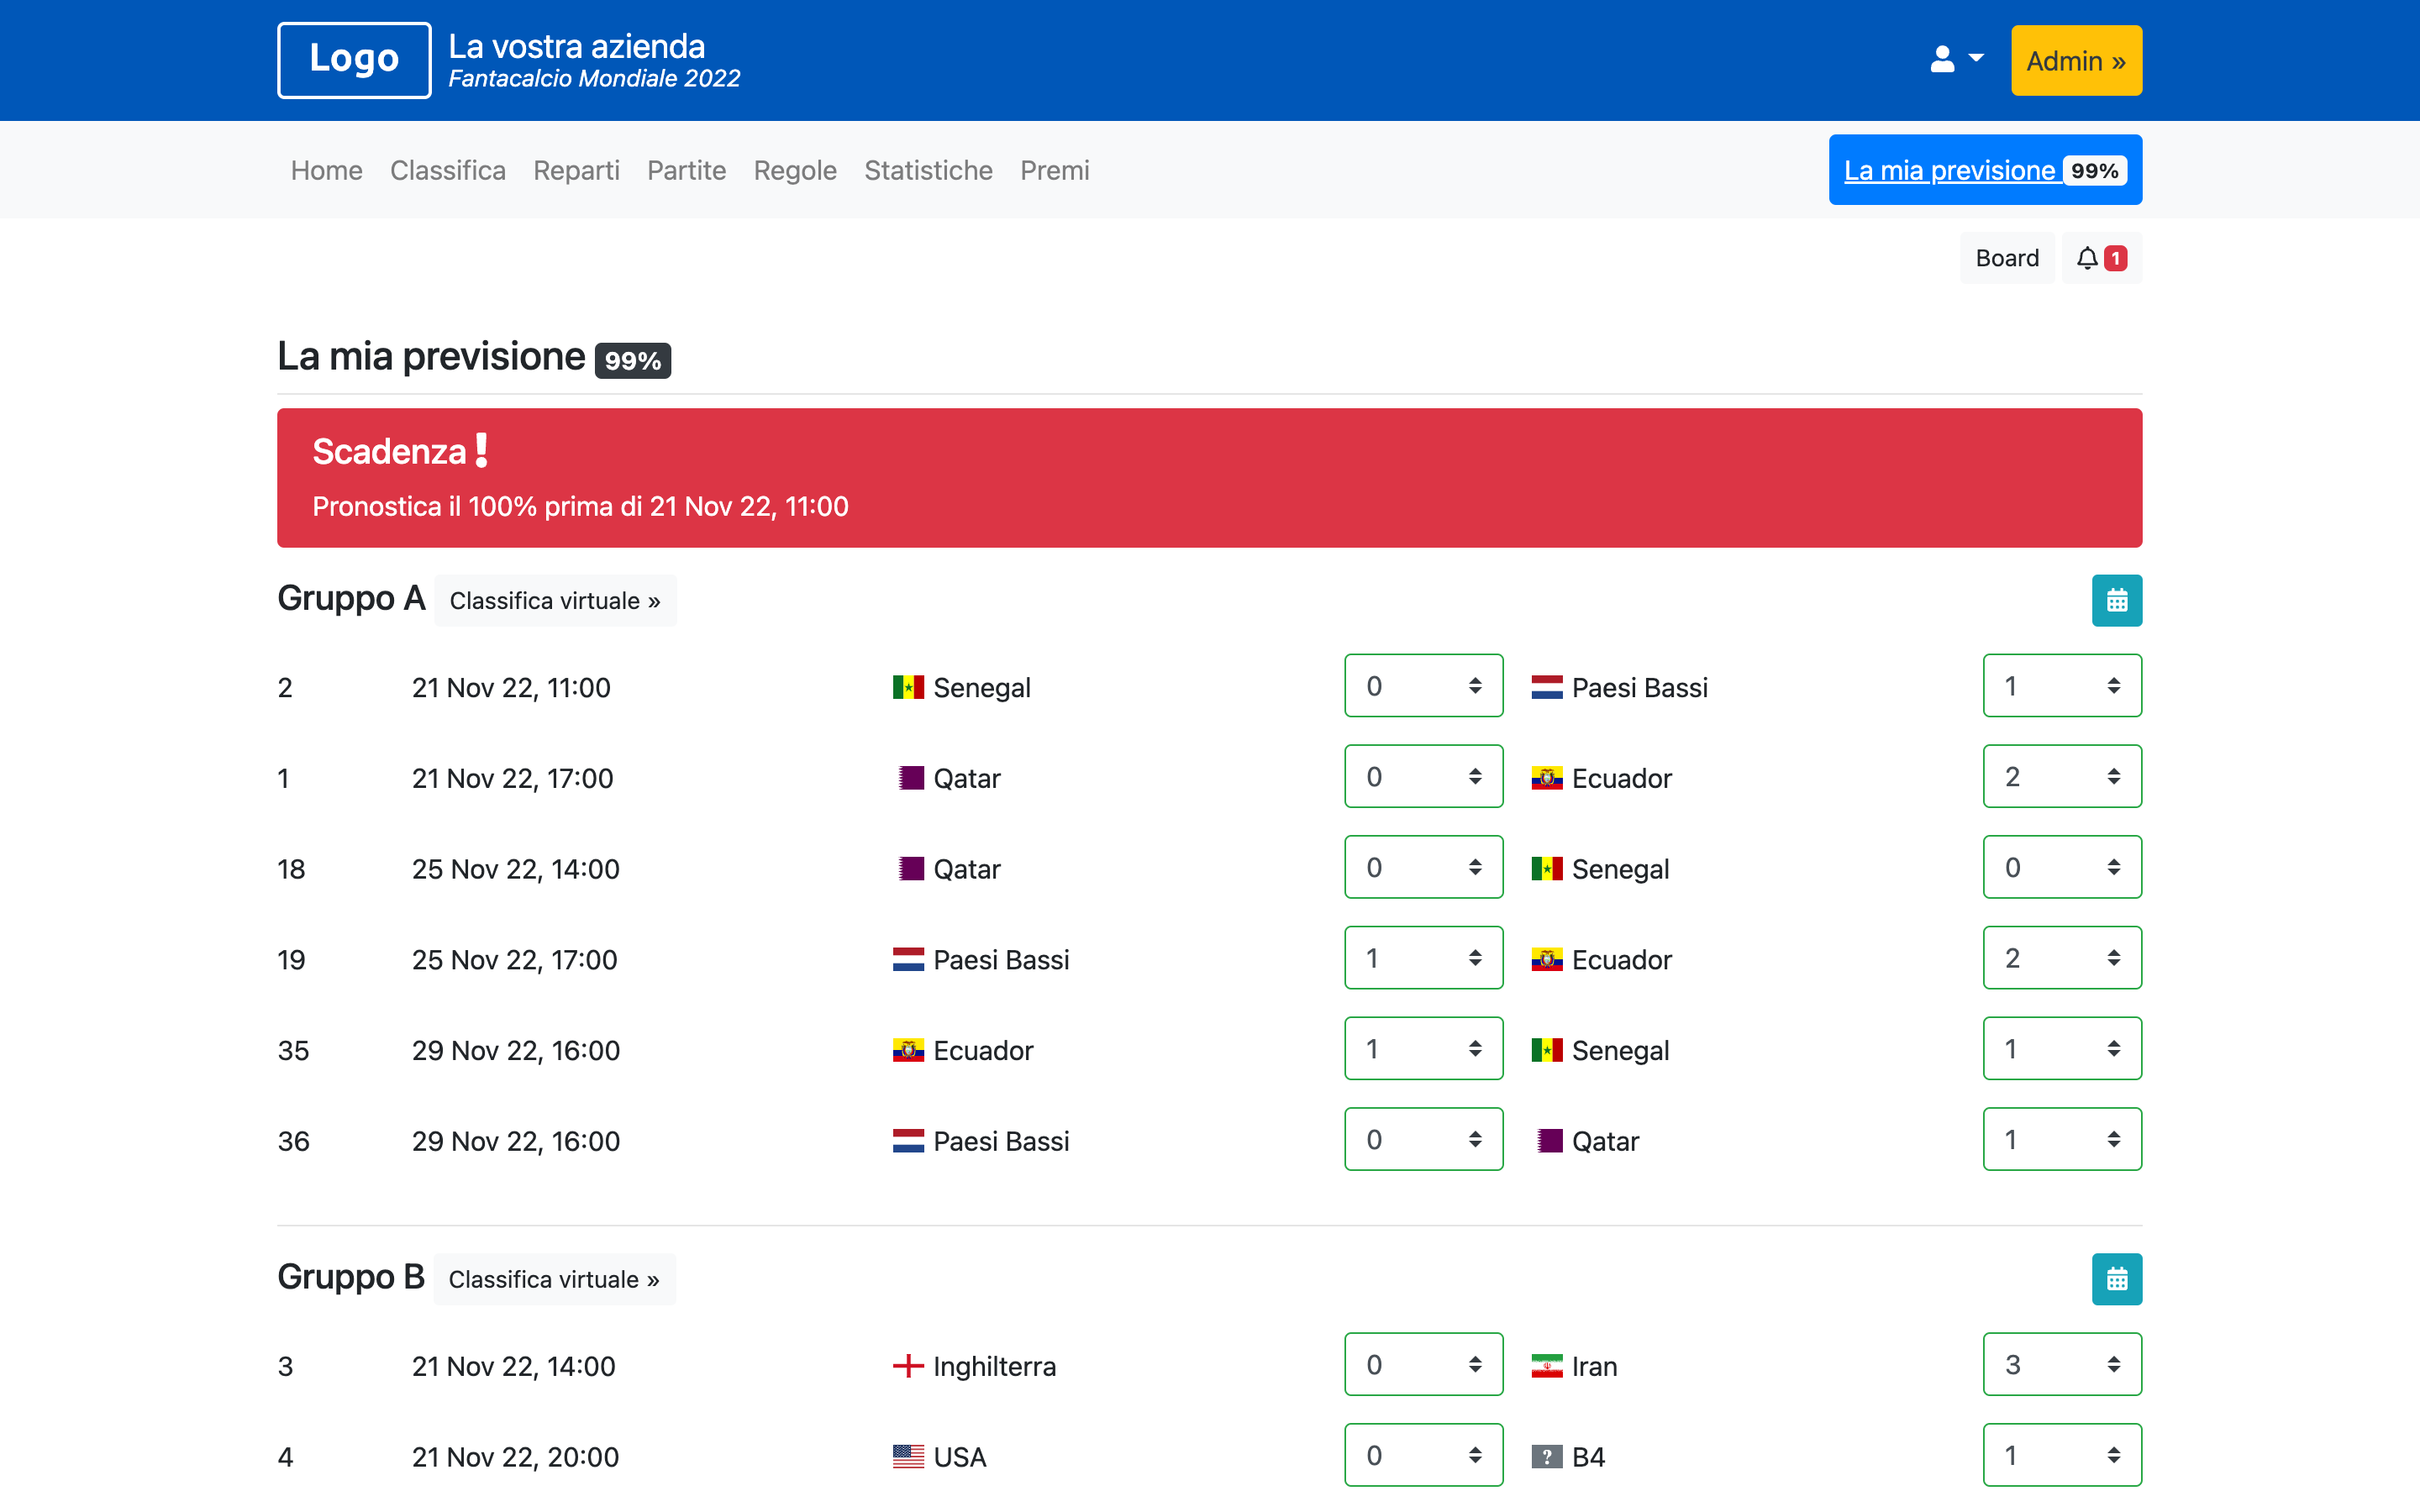The image size is (2420, 1512).
Task: Click the yellow Admin button
Action: (2076, 60)
